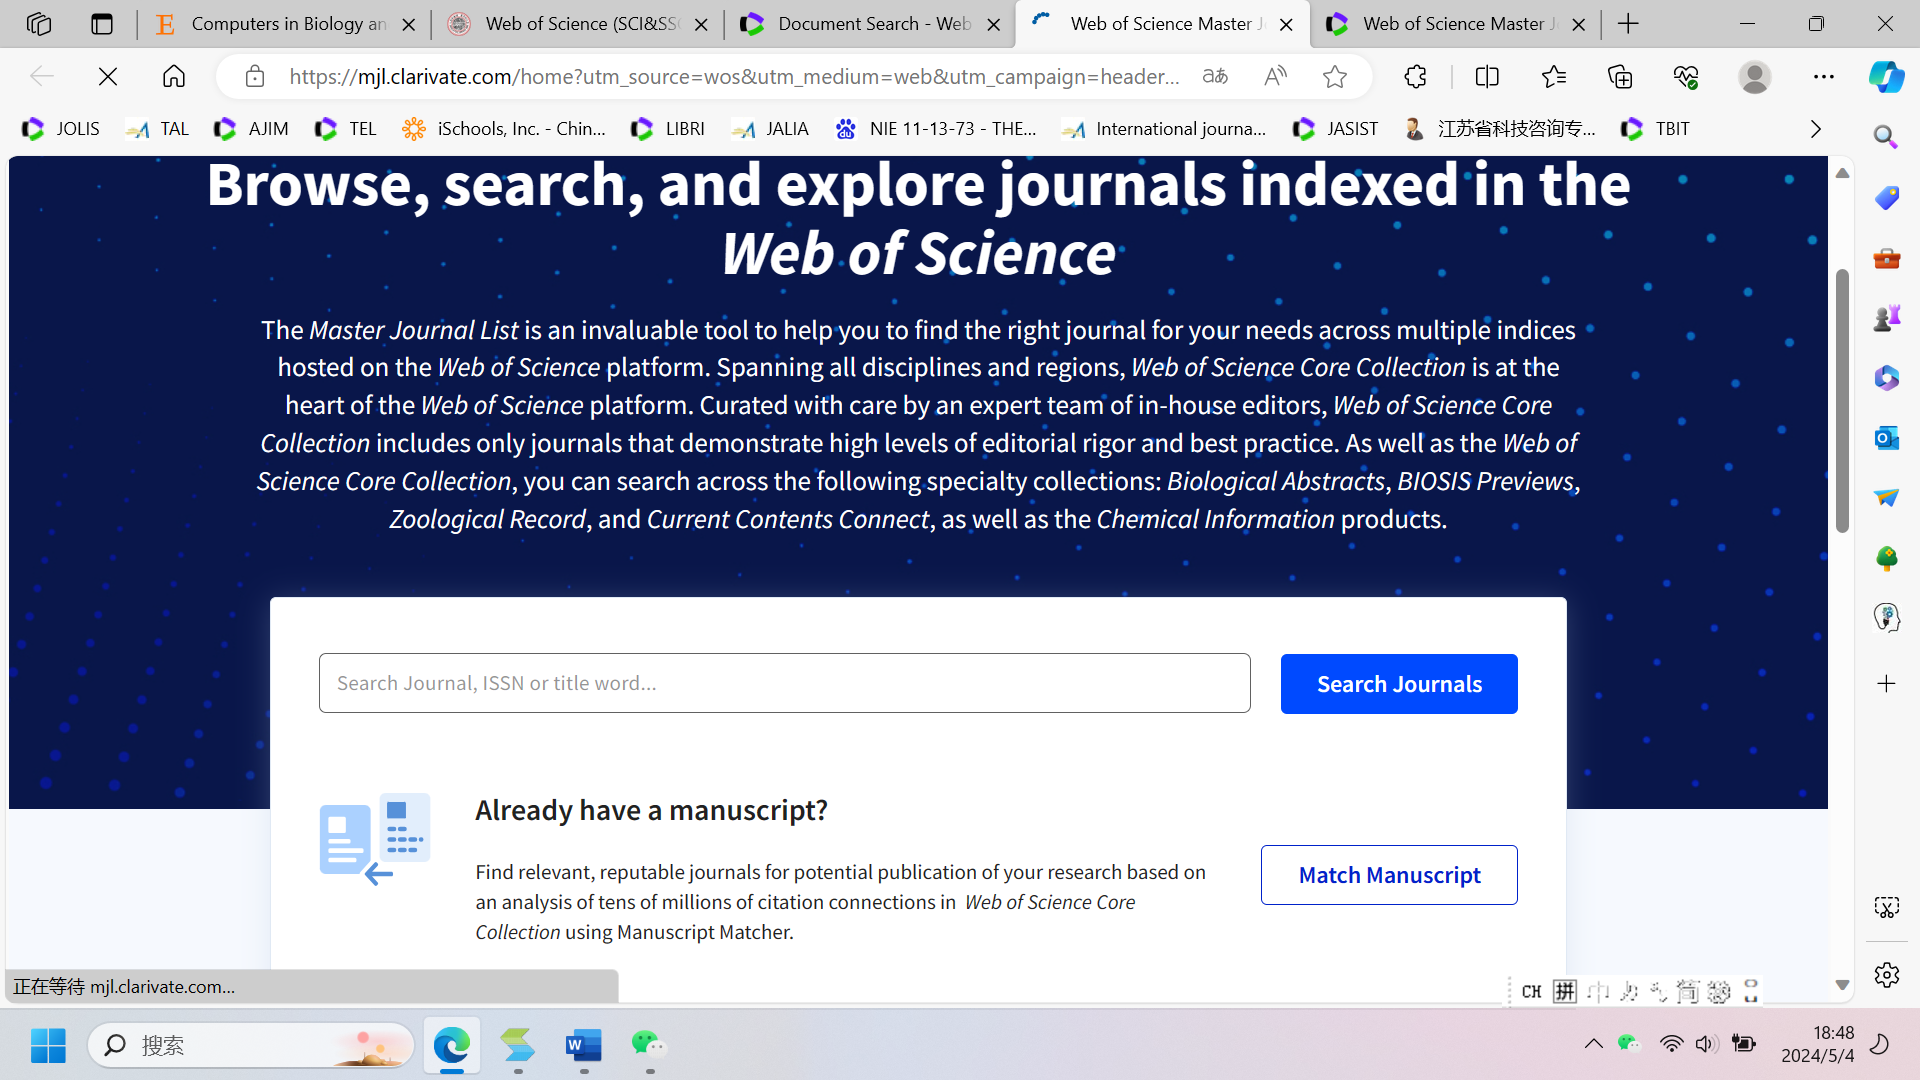Open the sidebar screenshot tool icon

[x=1886, y=908]
